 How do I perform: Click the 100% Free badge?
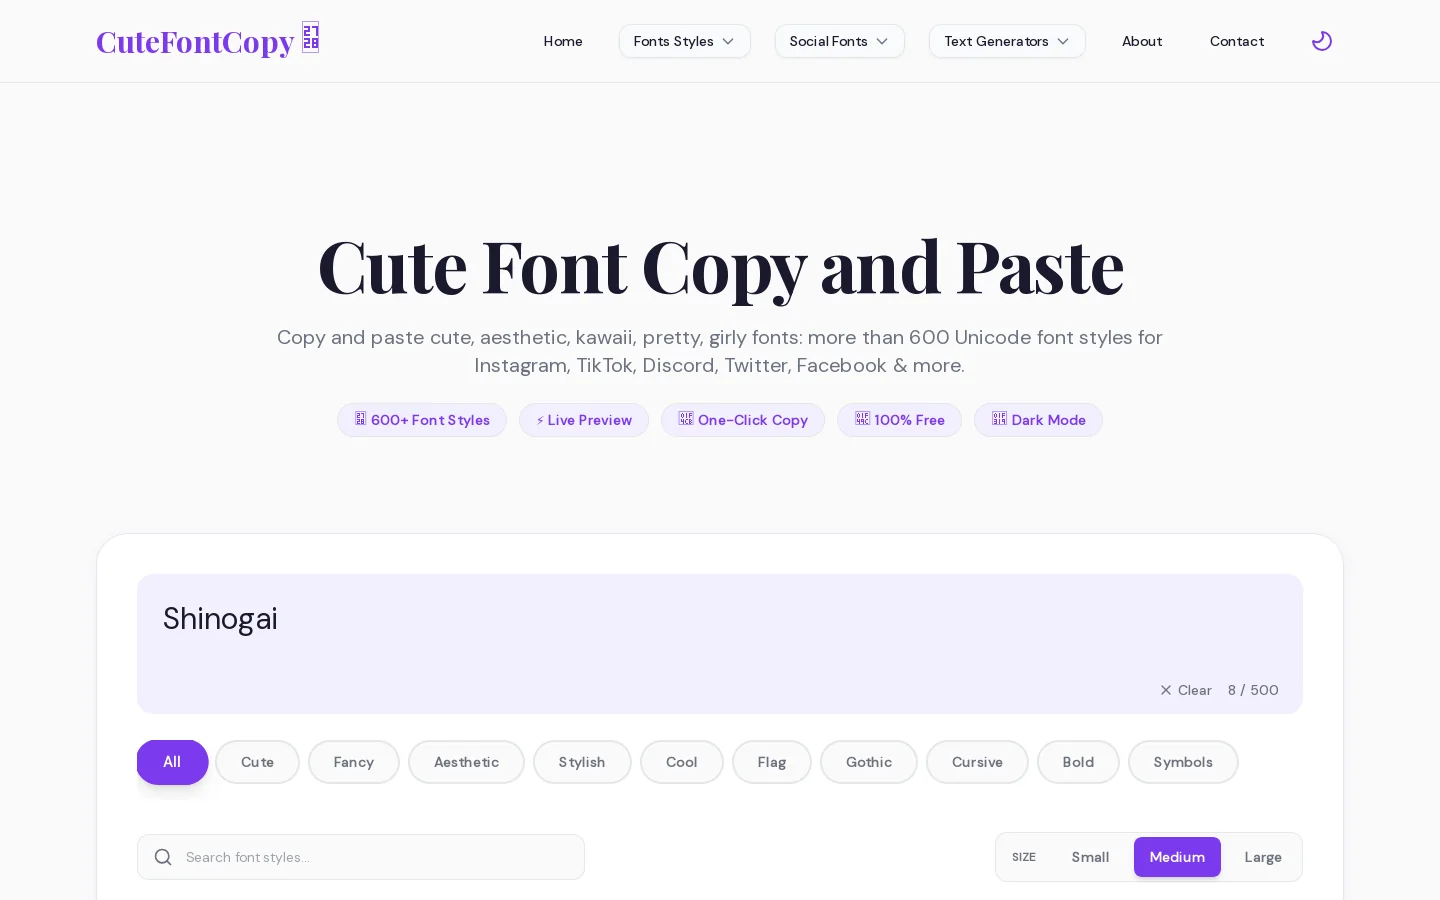click(x=900, y=420)
